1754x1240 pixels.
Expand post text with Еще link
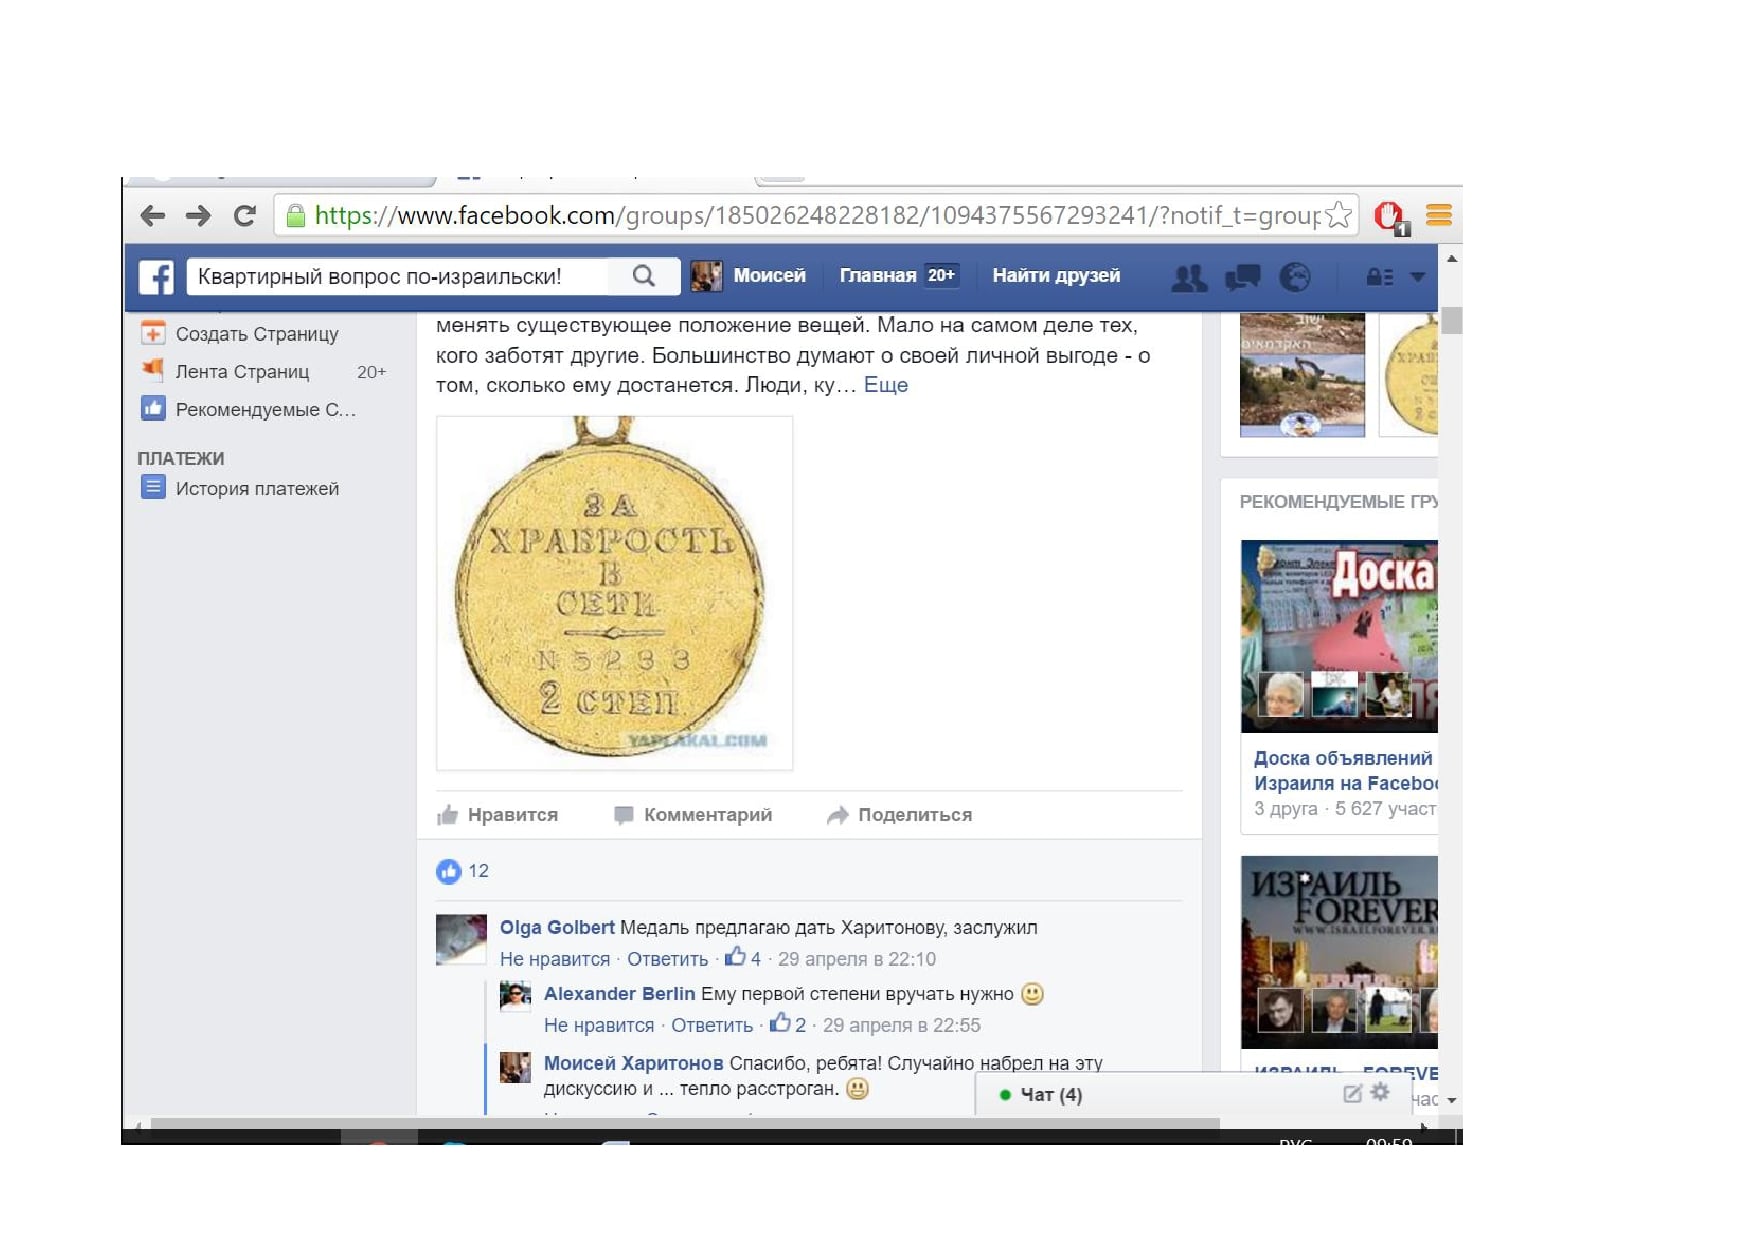coord(886,385)
